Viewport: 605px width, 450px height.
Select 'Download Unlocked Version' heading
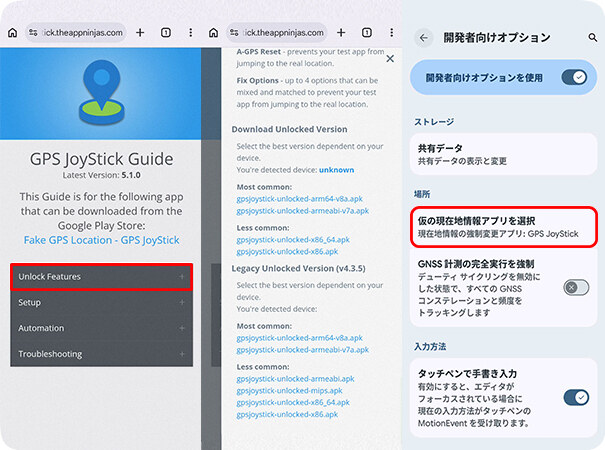coord(289,129)
